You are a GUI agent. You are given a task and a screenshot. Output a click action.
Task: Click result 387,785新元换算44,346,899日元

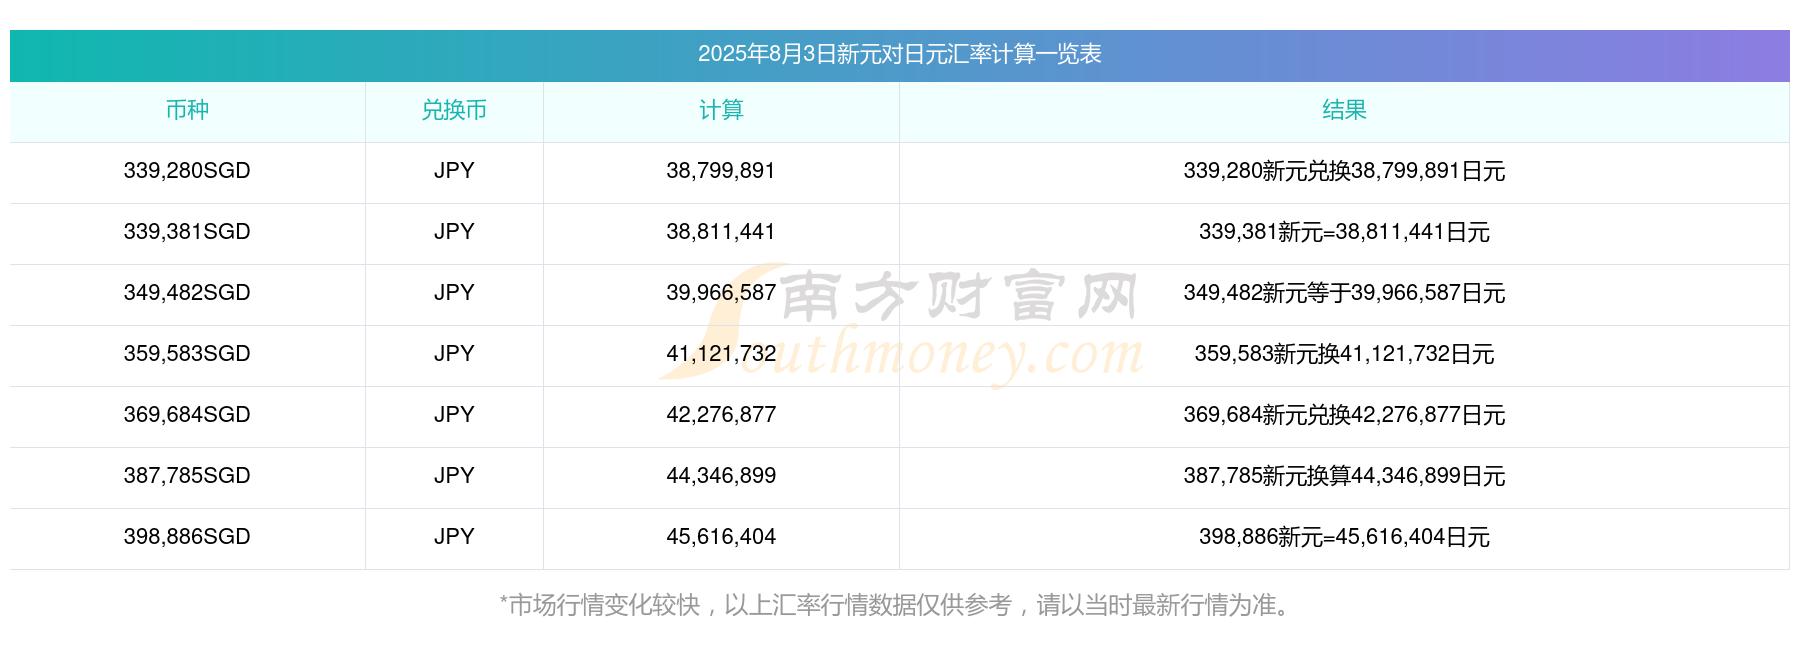pyautogui.click(x=1344, y=476)
